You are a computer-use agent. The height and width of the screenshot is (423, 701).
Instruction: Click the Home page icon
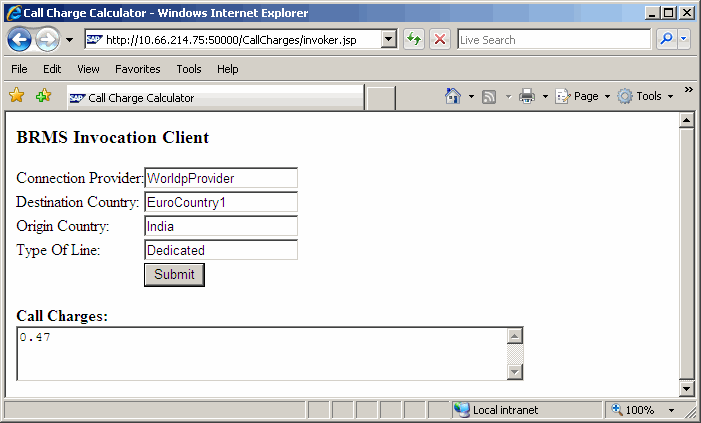tap(452, 97)
